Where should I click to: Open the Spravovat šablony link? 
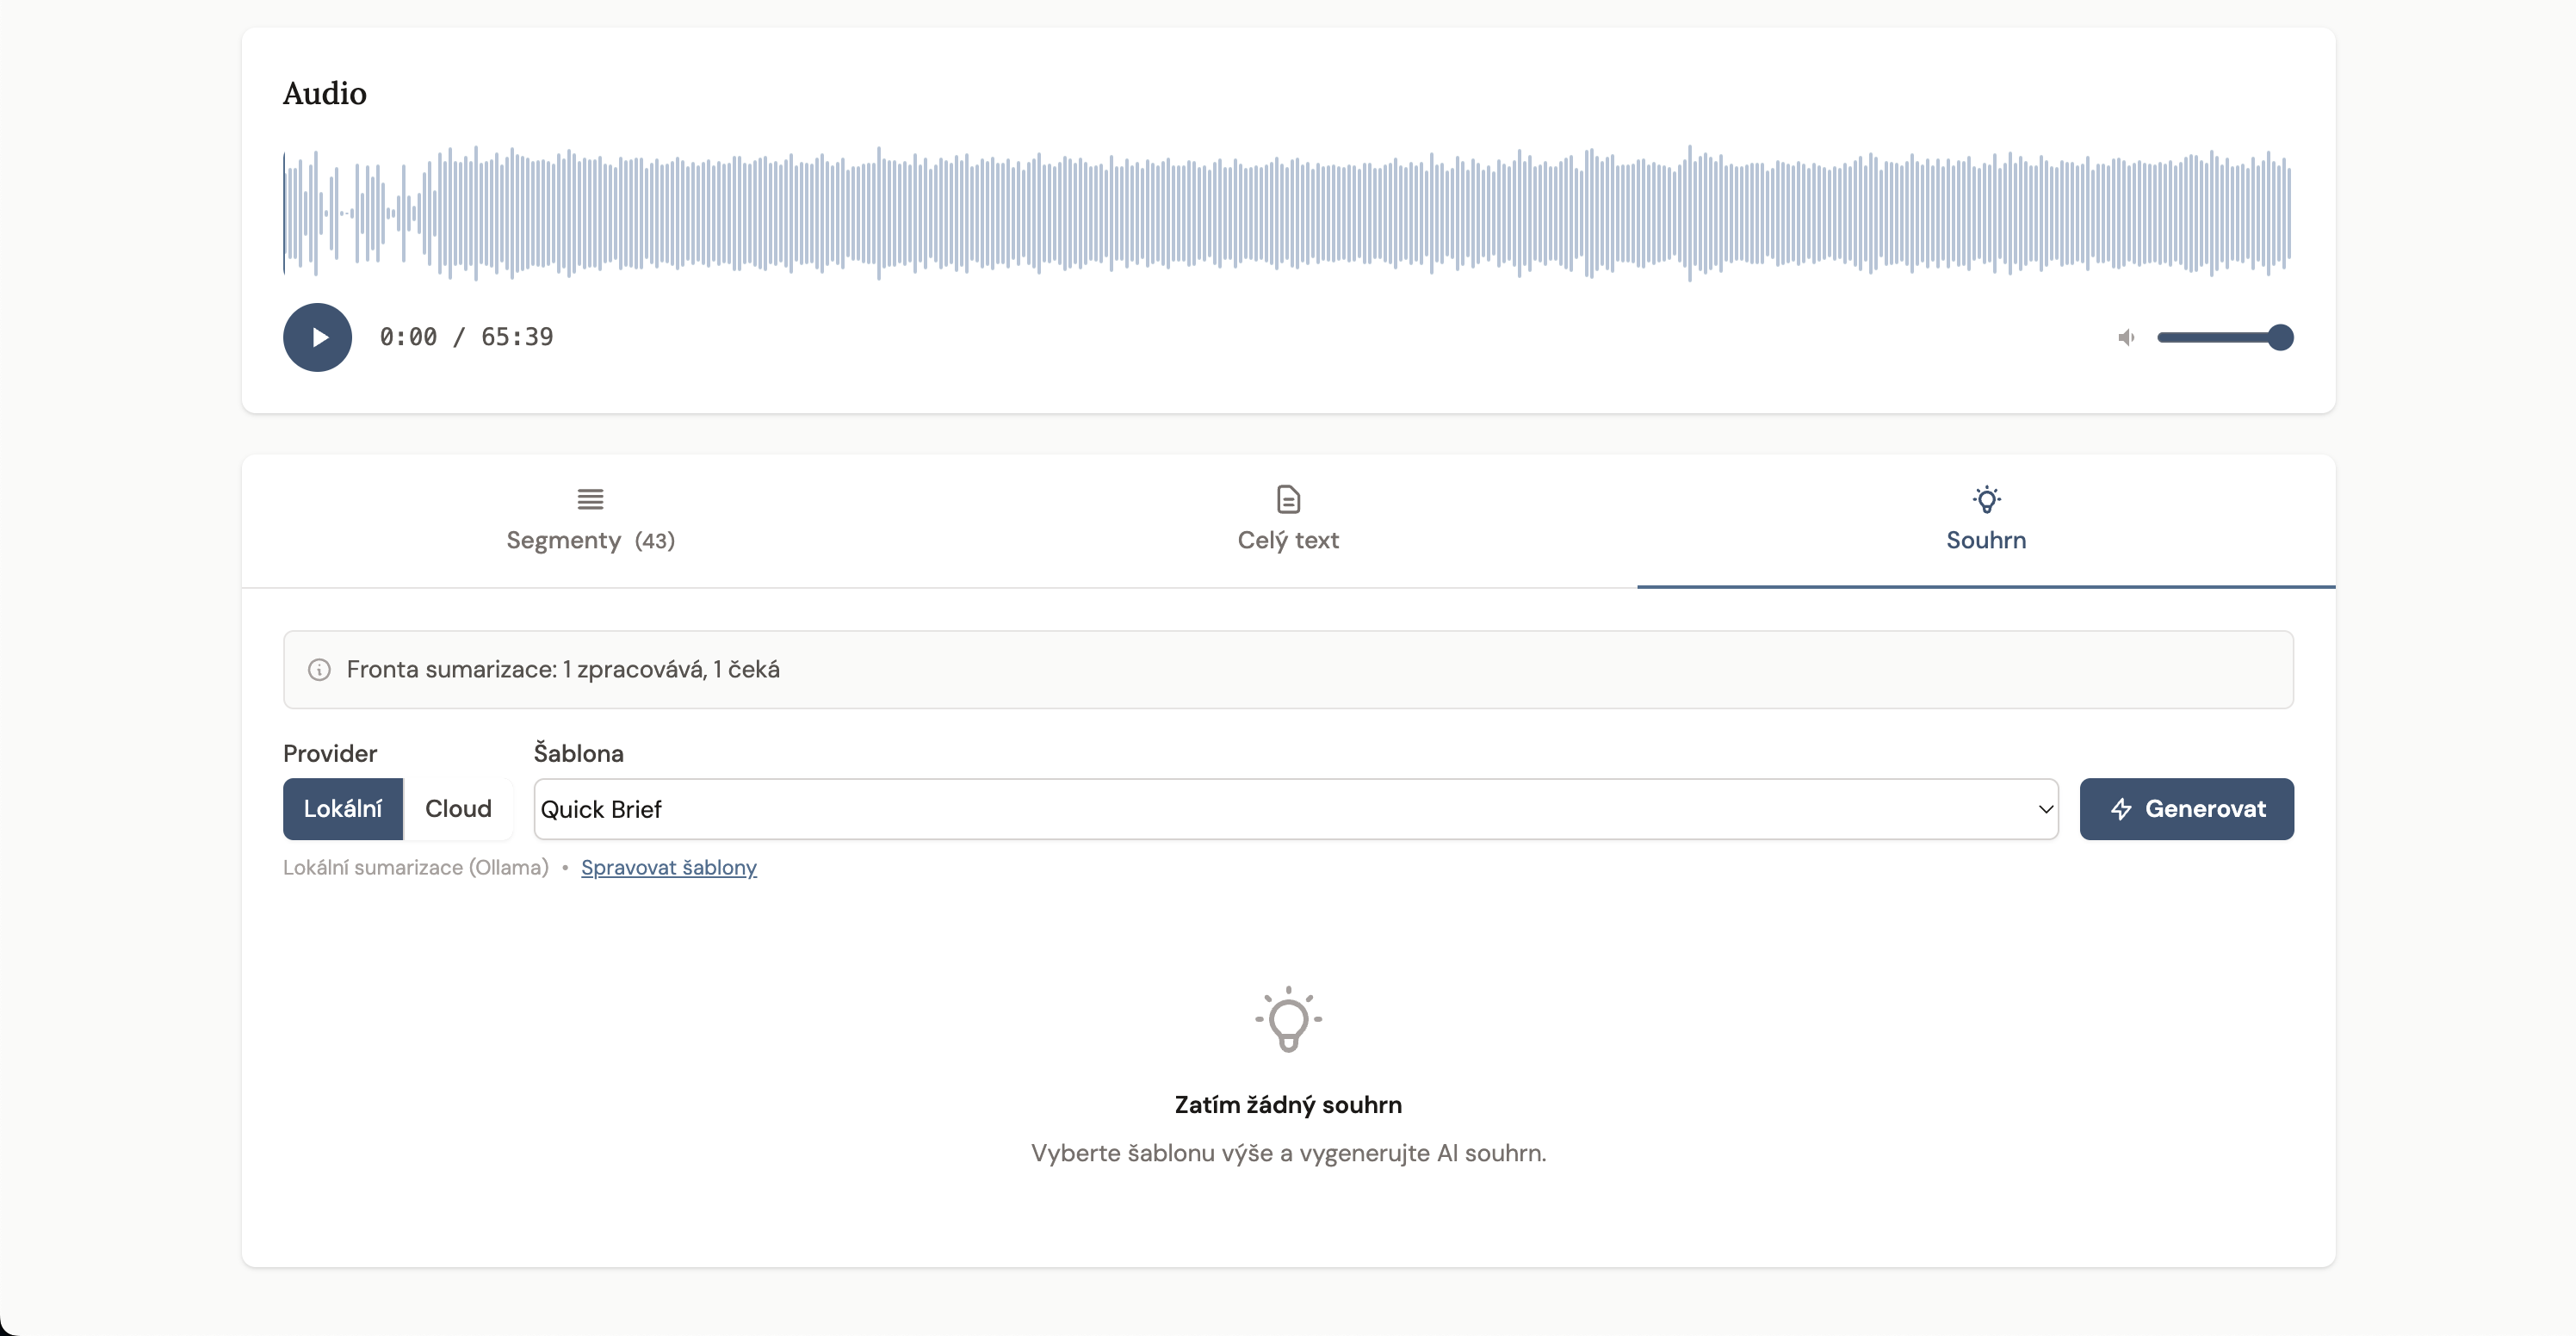pyautogui.click(x=668, y=868)
